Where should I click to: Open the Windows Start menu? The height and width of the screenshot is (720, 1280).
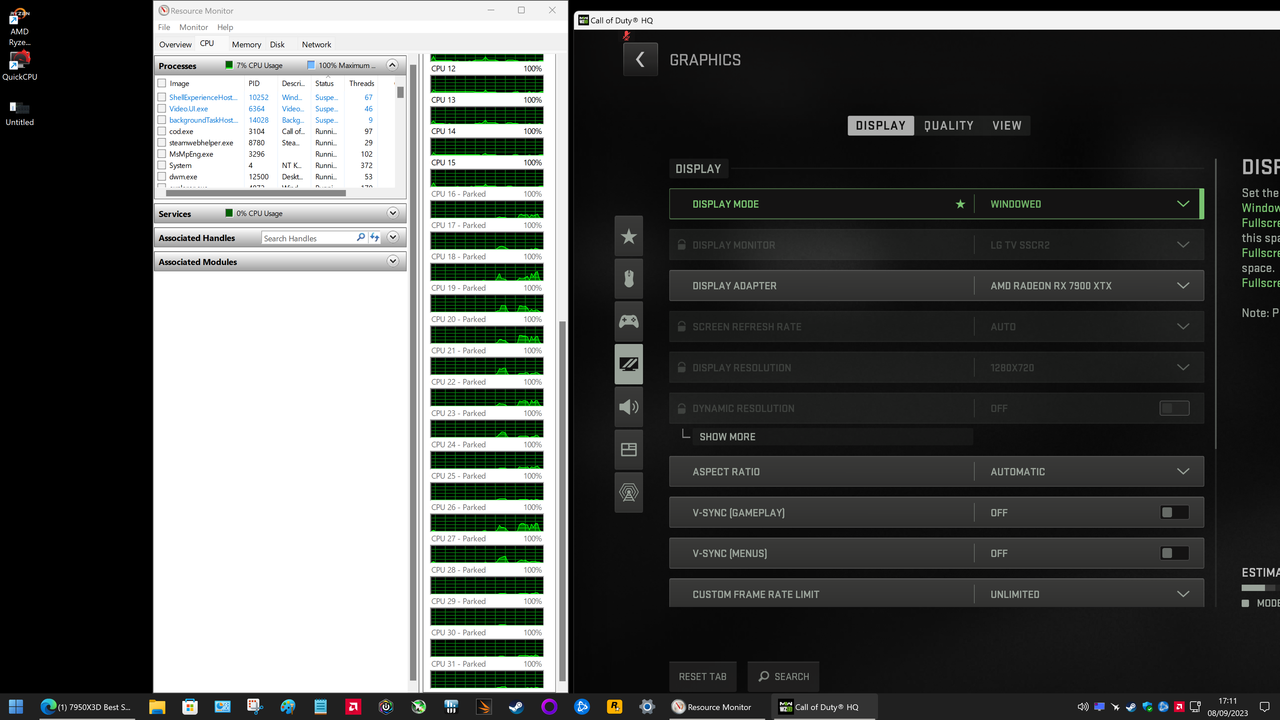pyautogui.click(x=17, y=706)
